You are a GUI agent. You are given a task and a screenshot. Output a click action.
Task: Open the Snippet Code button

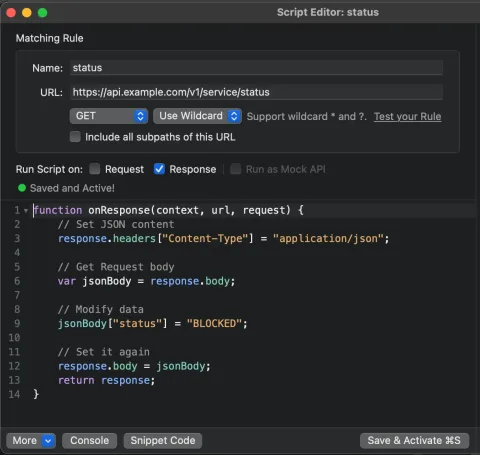click(x=163, y=441)
